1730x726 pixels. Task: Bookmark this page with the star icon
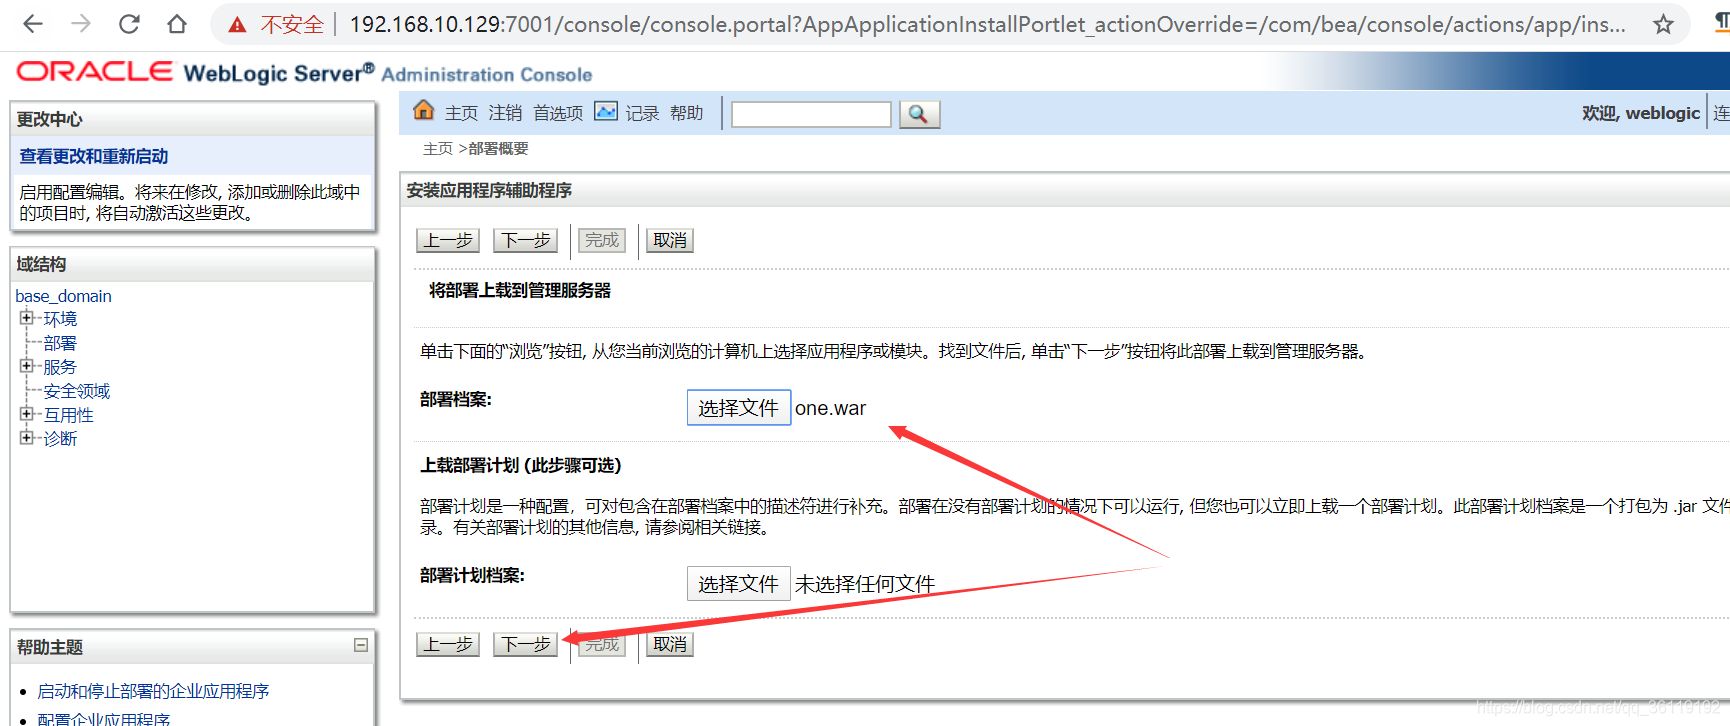(x=1663, y=24)
